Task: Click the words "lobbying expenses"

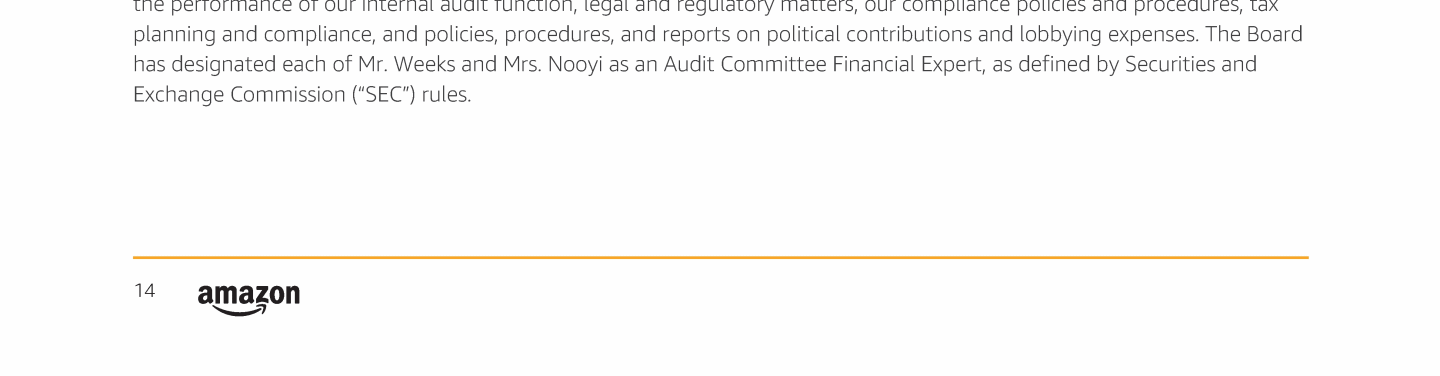Action: (1108, 34)
